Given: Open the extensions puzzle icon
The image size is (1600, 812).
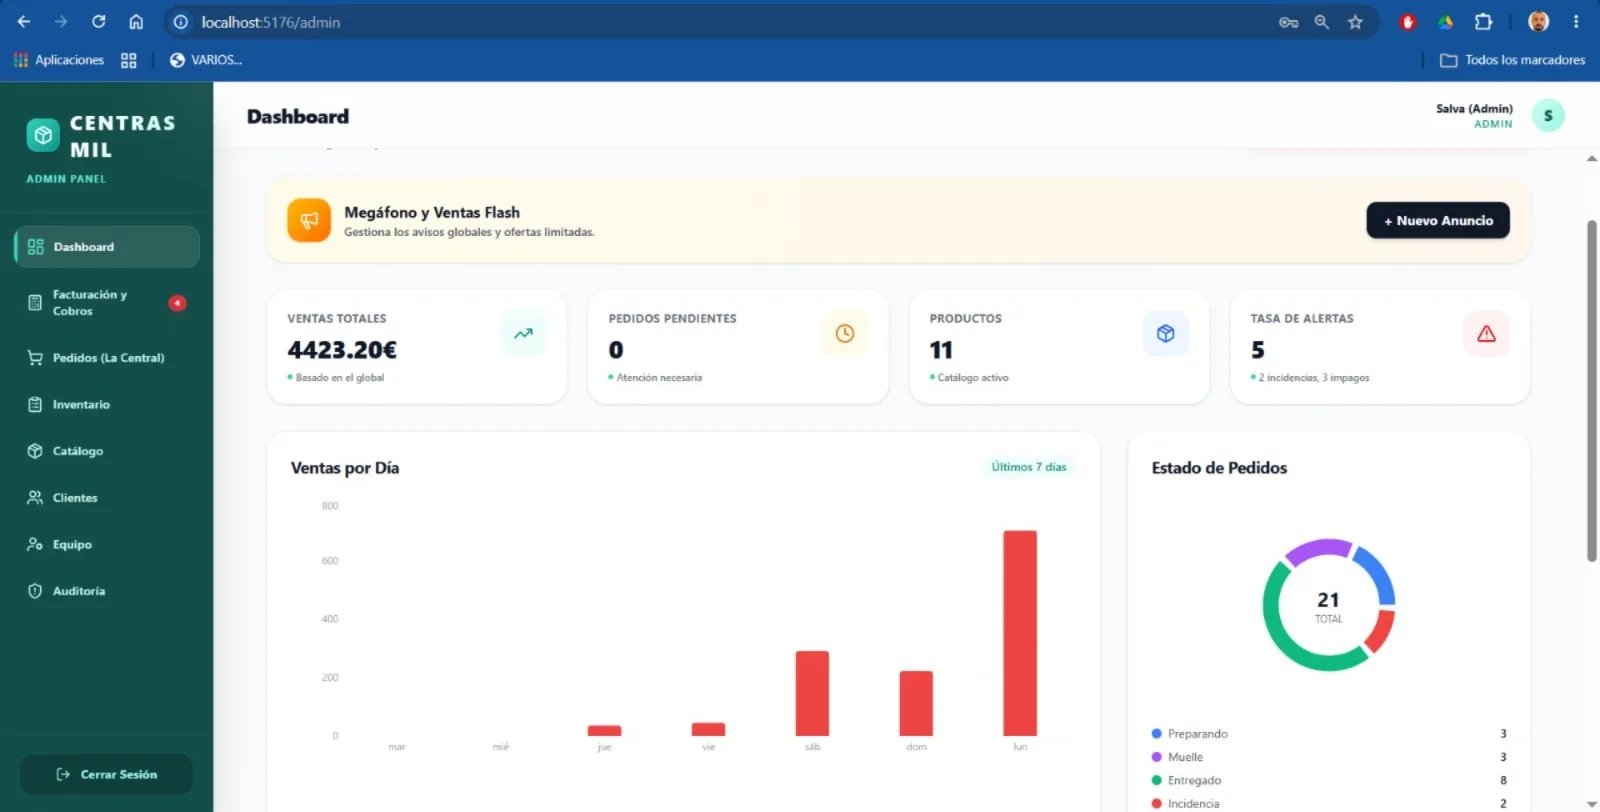Looking at the screenshot, I should [1483, 22].
